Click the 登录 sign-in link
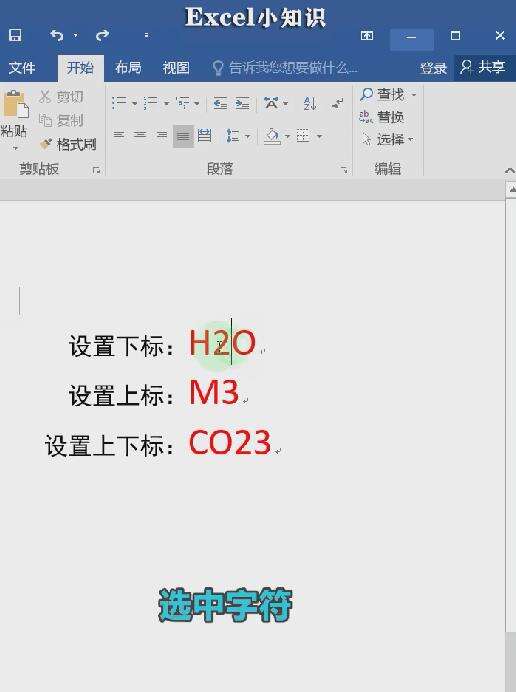 433,68
